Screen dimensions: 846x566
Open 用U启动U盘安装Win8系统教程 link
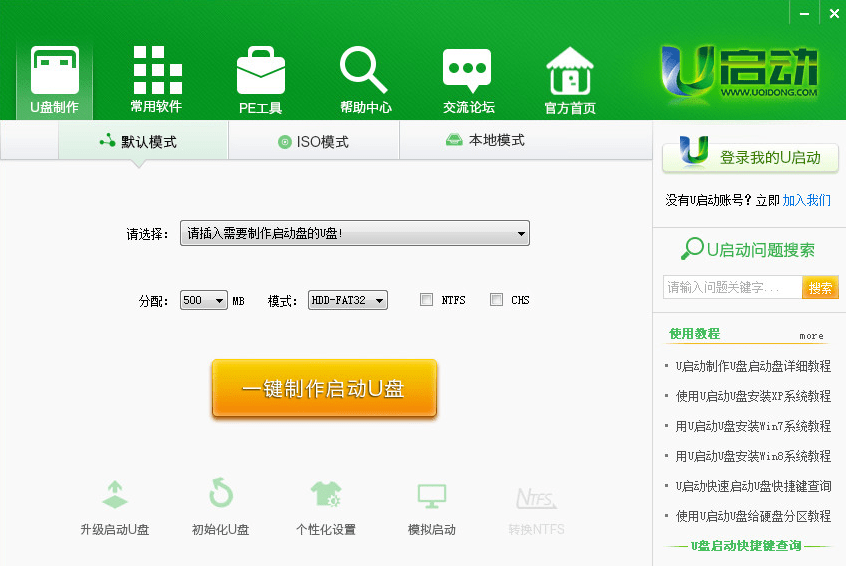(x=753, y=456)
